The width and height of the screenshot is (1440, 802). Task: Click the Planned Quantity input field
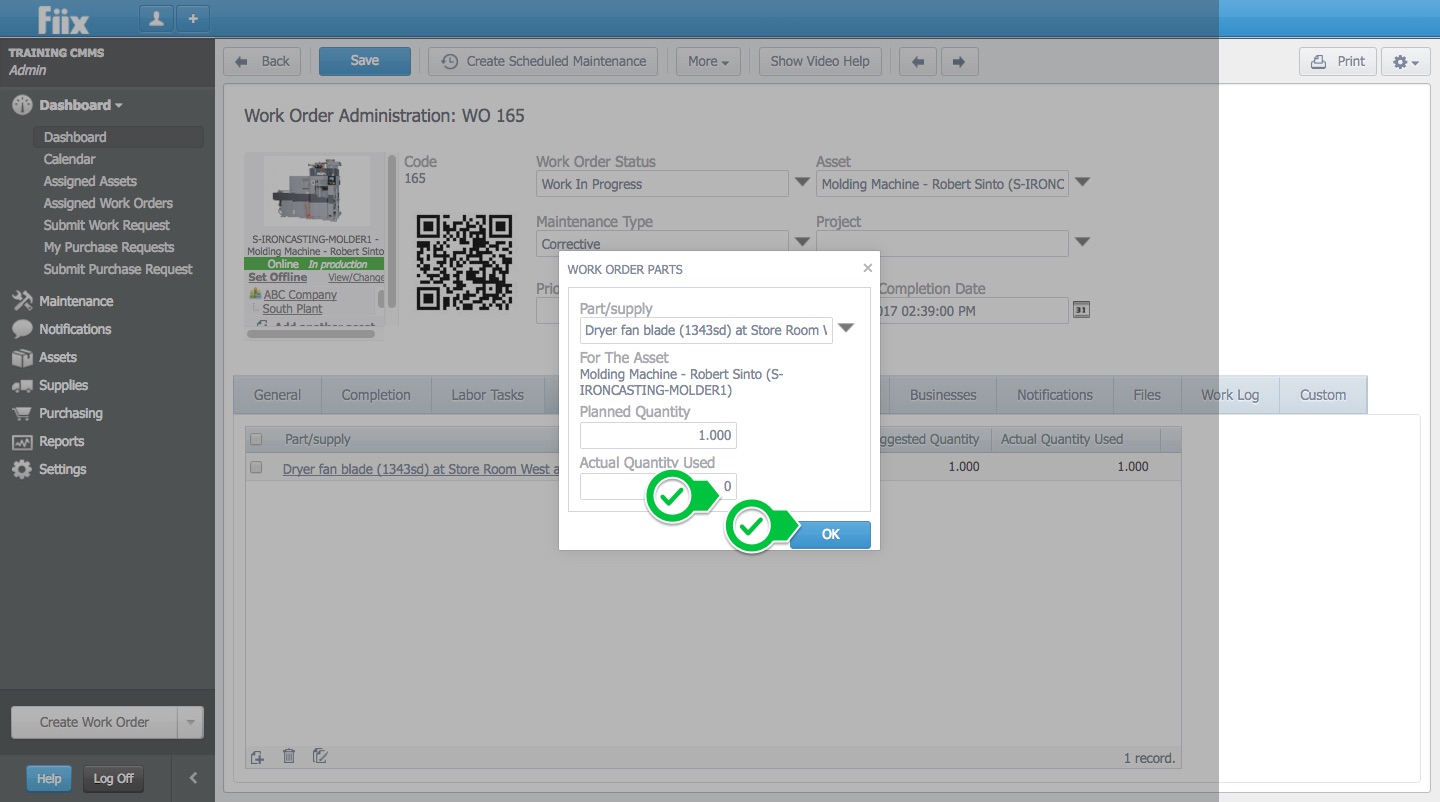coord(658,435)
